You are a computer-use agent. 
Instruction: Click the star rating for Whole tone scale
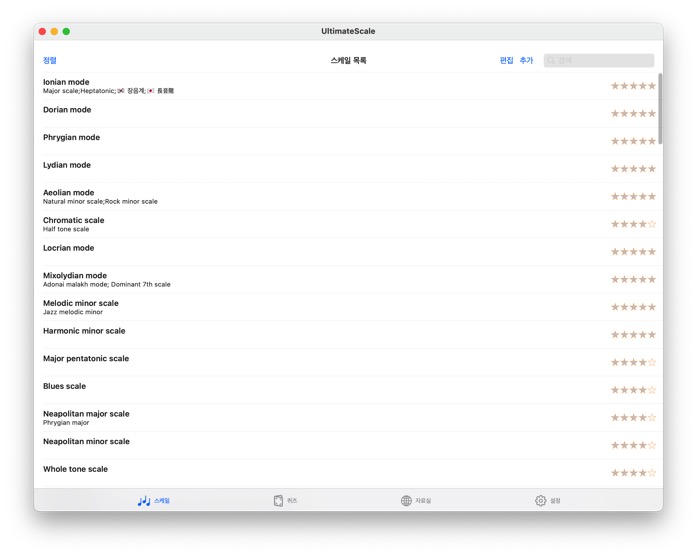click(633, 473)
